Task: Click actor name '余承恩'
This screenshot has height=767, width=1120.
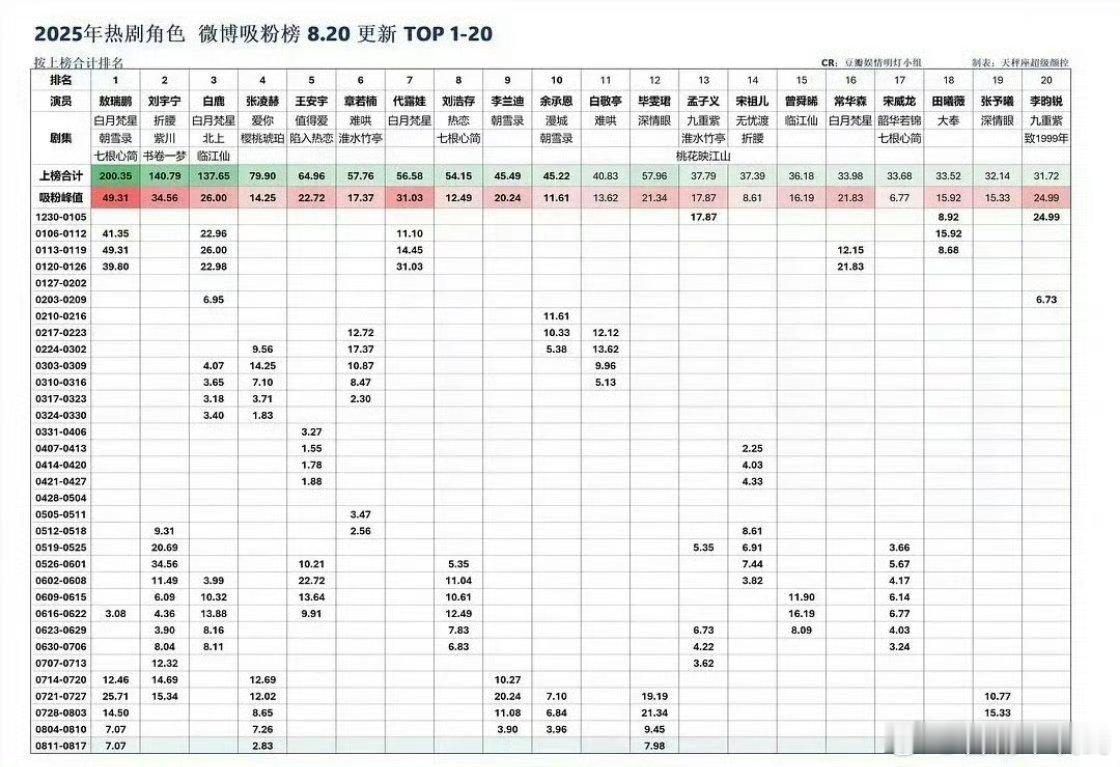Action: click(556, 101)
